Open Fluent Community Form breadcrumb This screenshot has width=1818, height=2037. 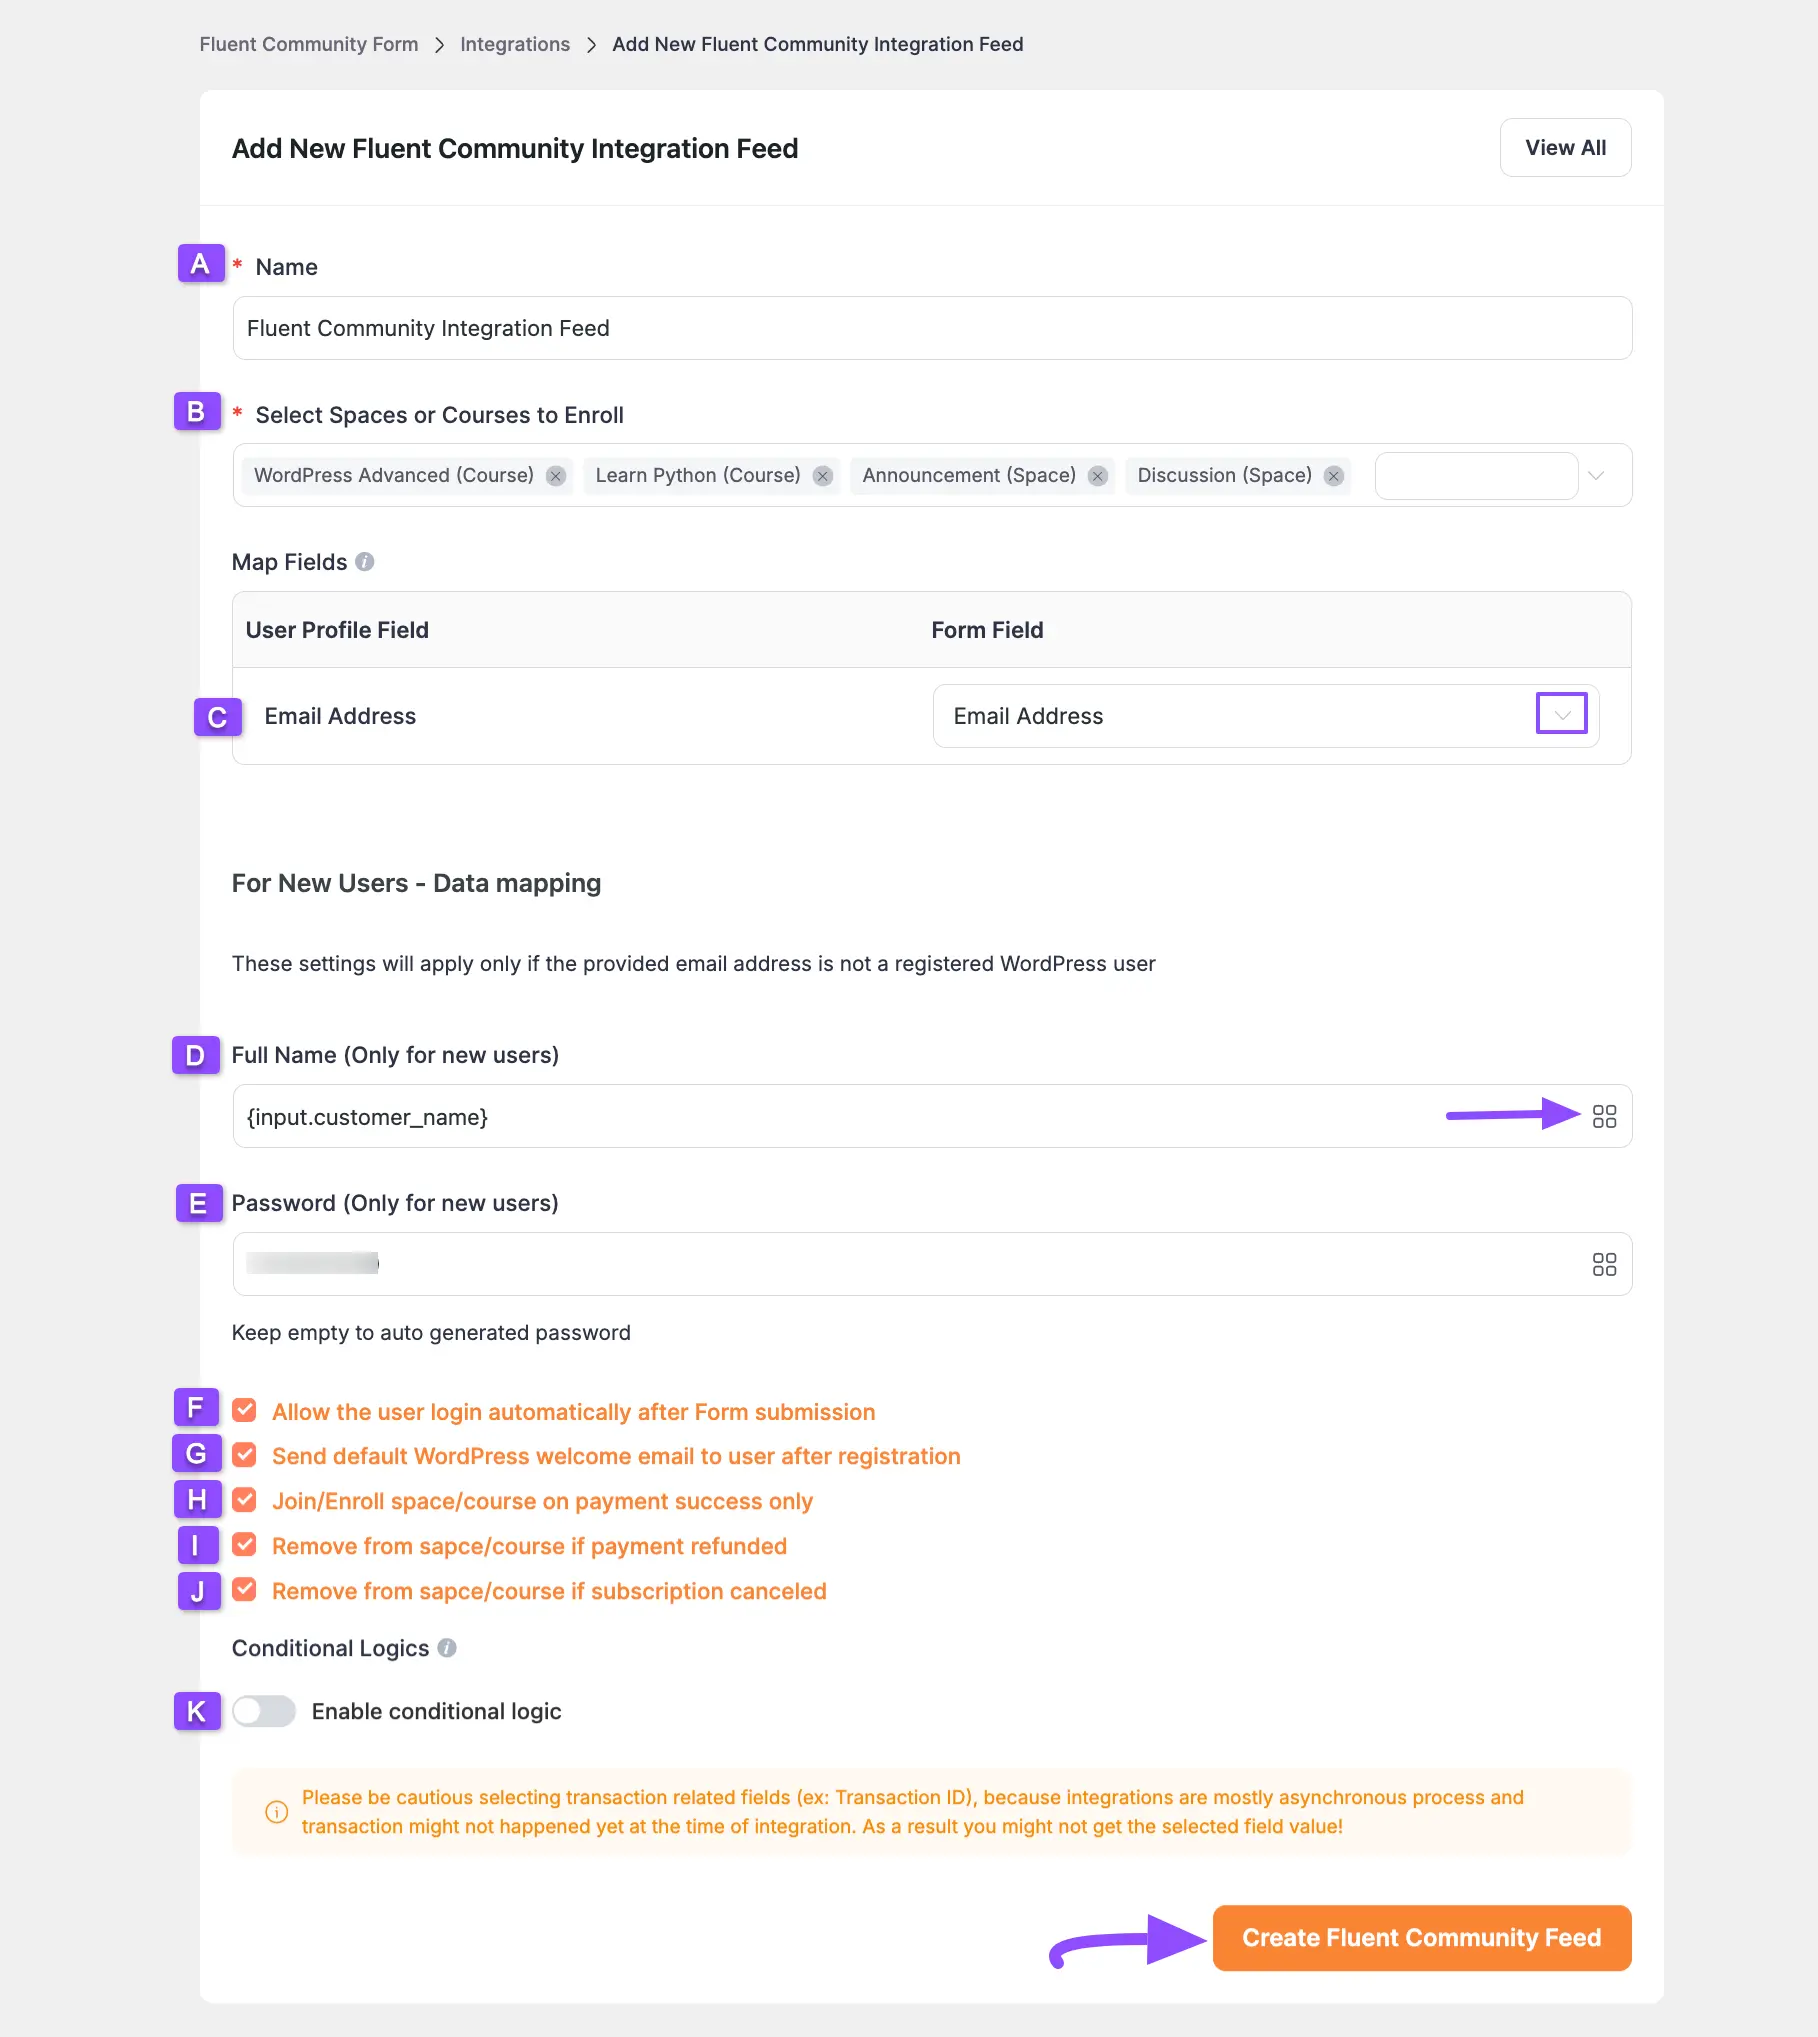(x=308, y=44)
